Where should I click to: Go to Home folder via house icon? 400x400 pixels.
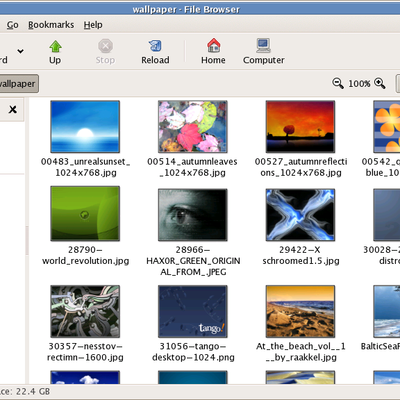coord(213,45)
